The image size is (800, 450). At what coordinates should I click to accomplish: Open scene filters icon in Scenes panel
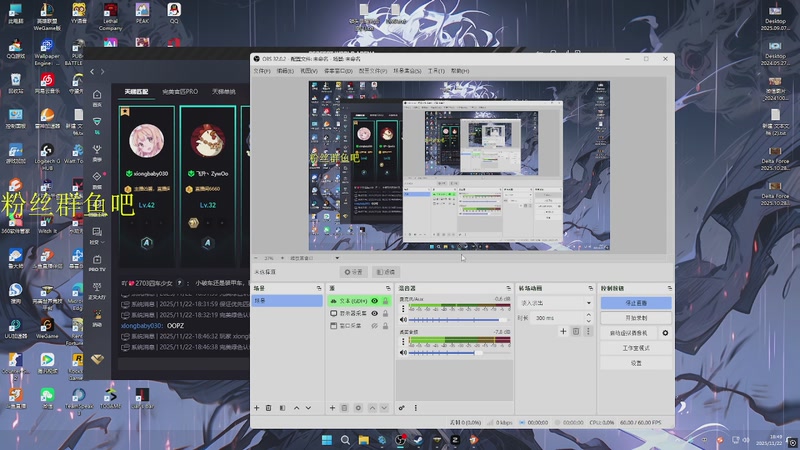283,408
